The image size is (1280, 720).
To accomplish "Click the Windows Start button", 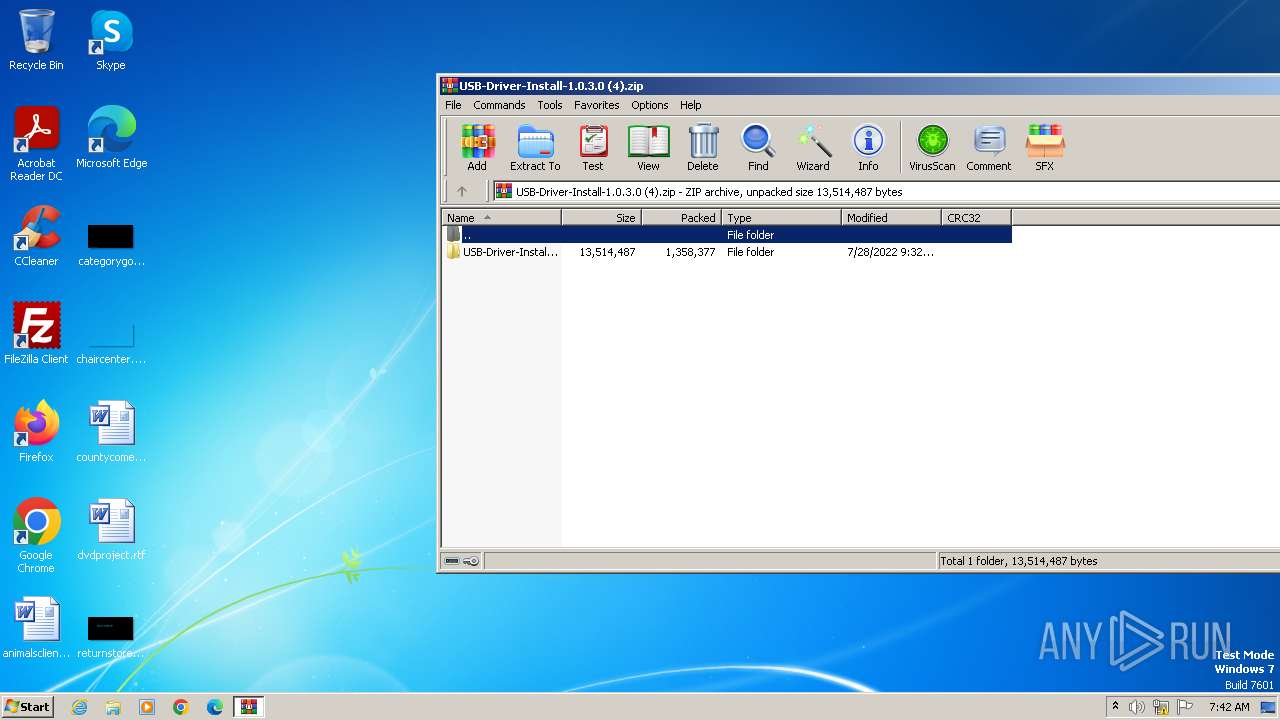I will click(28, 706).
